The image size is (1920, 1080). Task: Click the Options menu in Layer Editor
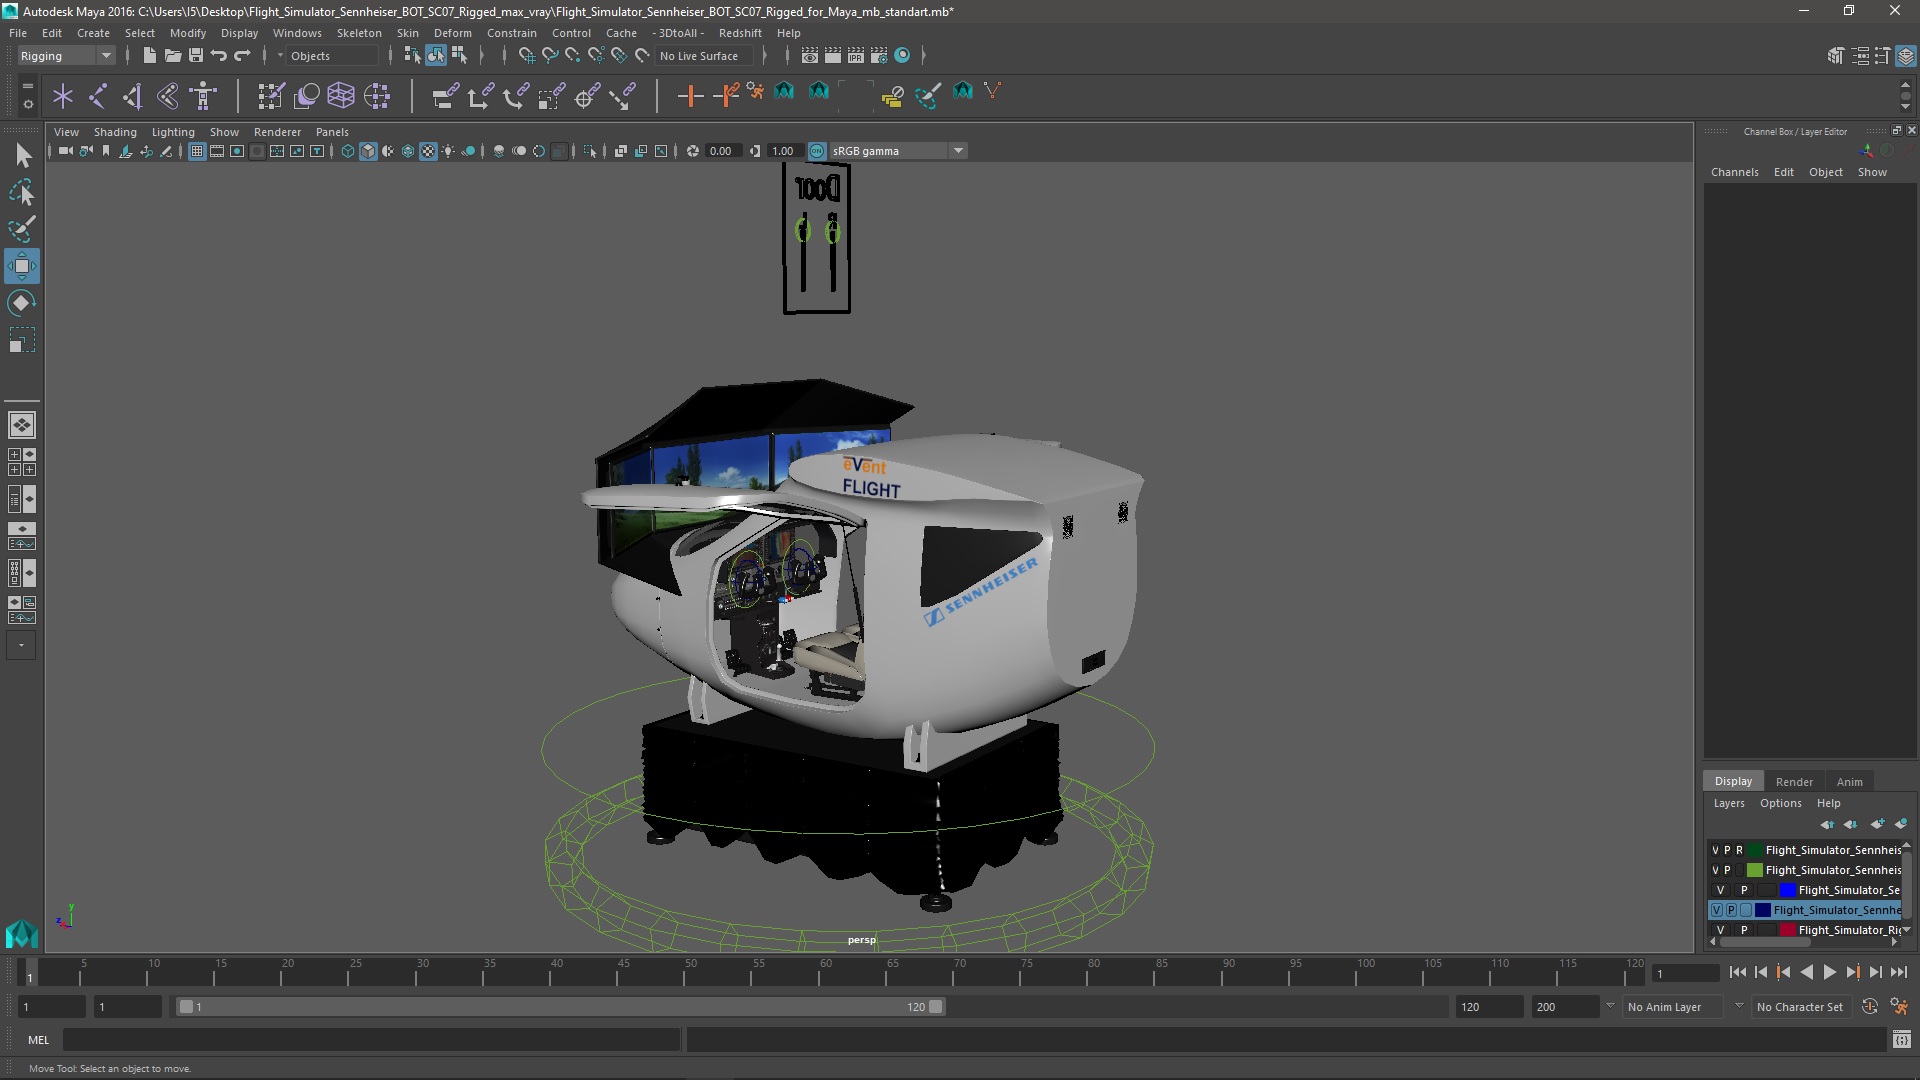coord(1780,803)
